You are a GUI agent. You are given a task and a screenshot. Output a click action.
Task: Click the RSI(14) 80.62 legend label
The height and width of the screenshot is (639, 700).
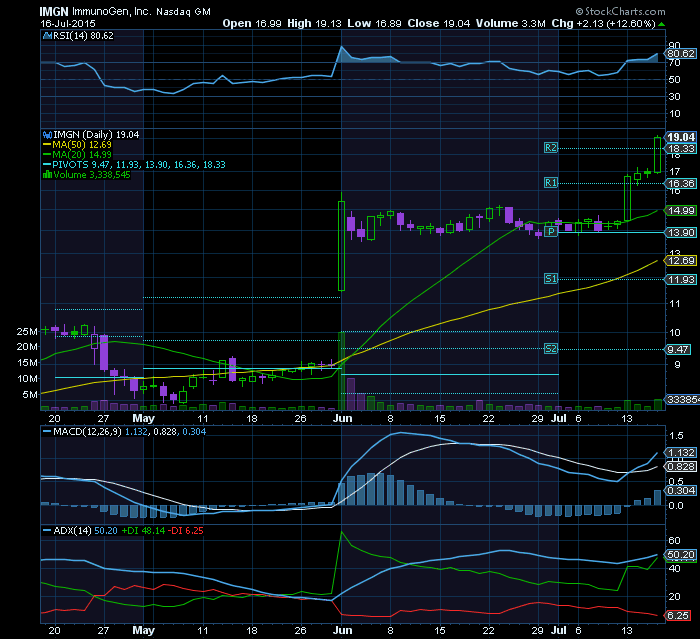click(83, 36)
